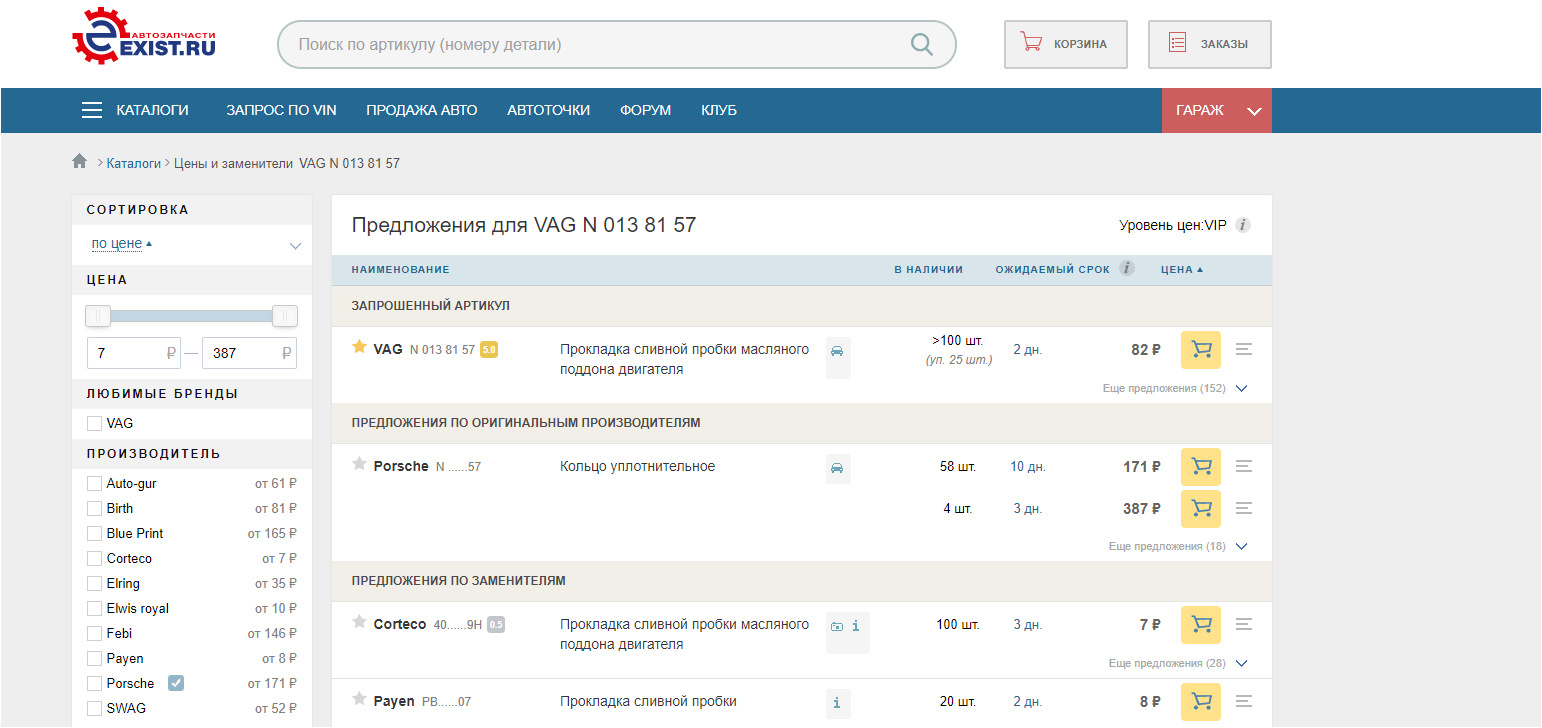Click minimum price field with 7

(x=134, y=353)
